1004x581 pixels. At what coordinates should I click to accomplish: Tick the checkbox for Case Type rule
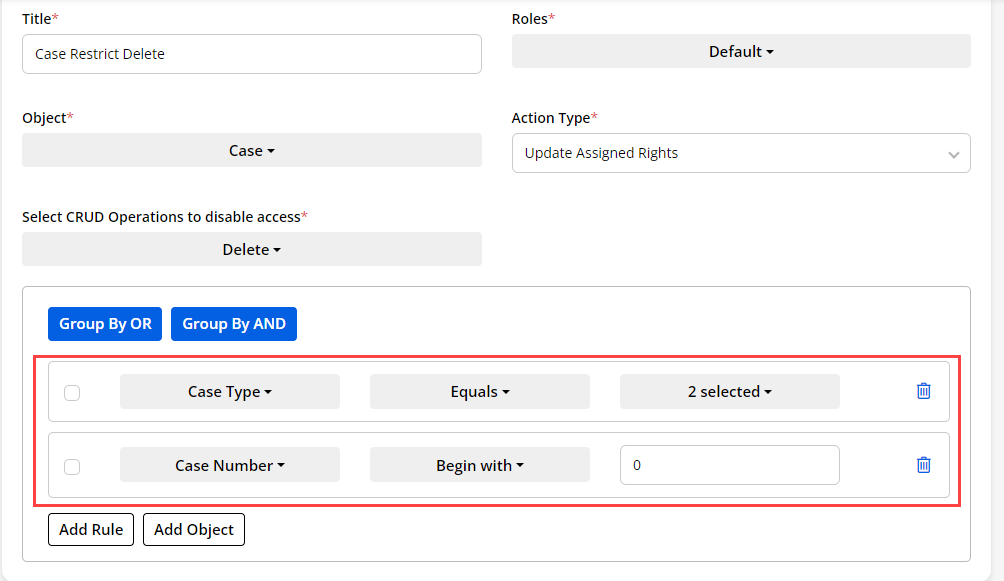click(72, 392)
